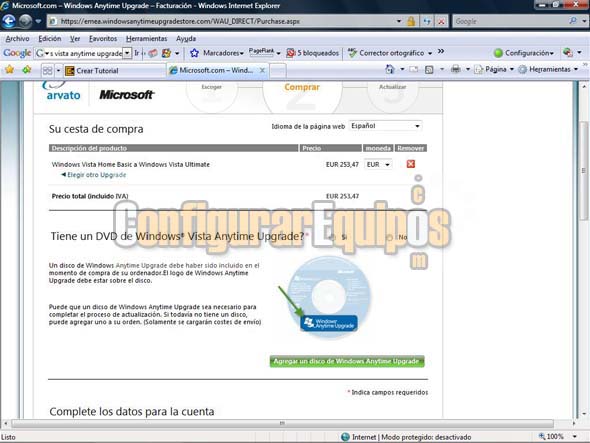Expand the address bar URL history dropdown
This screenshot has width=590, height=443.
(x=399, y=21)
